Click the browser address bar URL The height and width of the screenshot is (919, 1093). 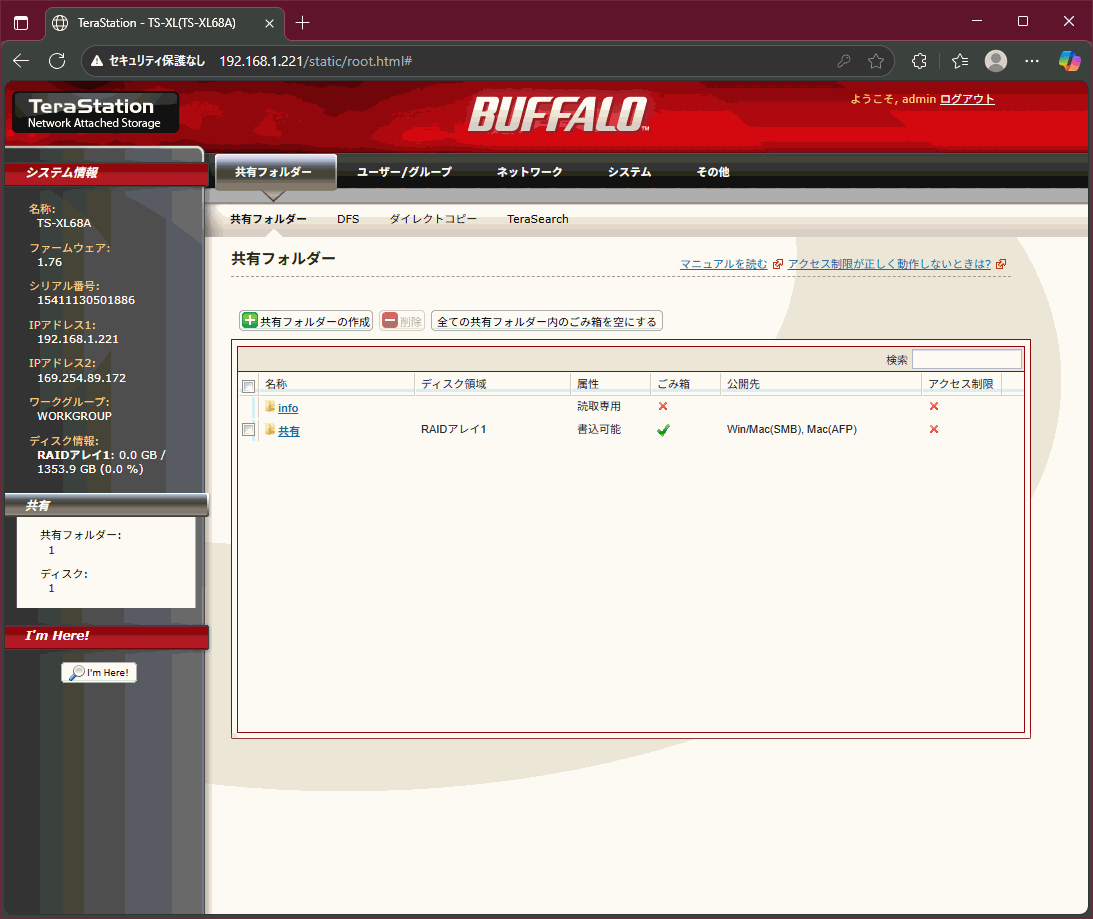pyautogui.click(x=316, y=61)
